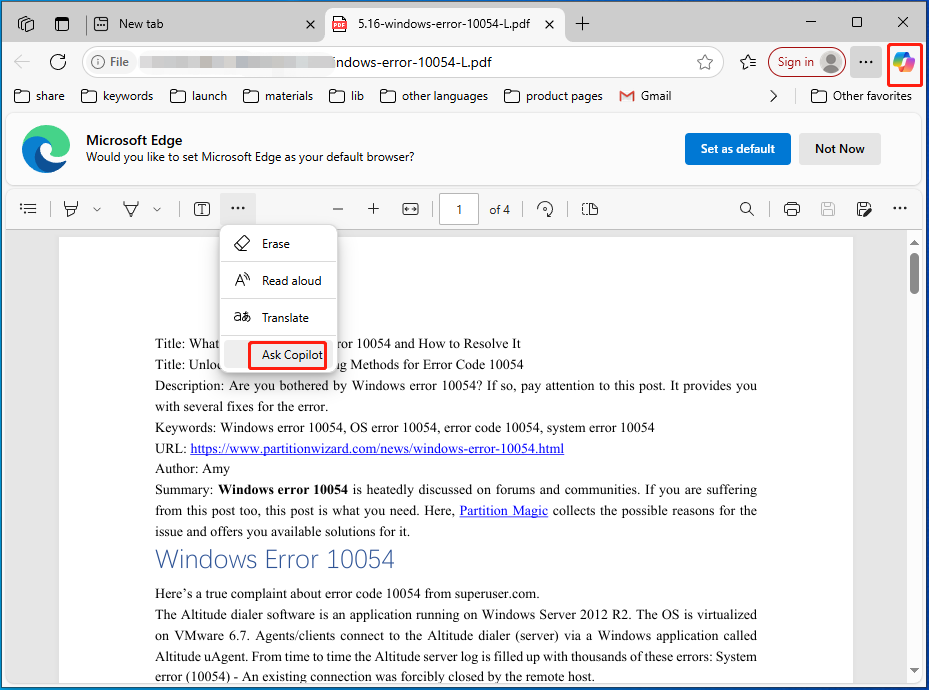Image resolution: width=929 pixels, height=690 pixels.
Task: Search within the PDF document
Action: point(747,209)
